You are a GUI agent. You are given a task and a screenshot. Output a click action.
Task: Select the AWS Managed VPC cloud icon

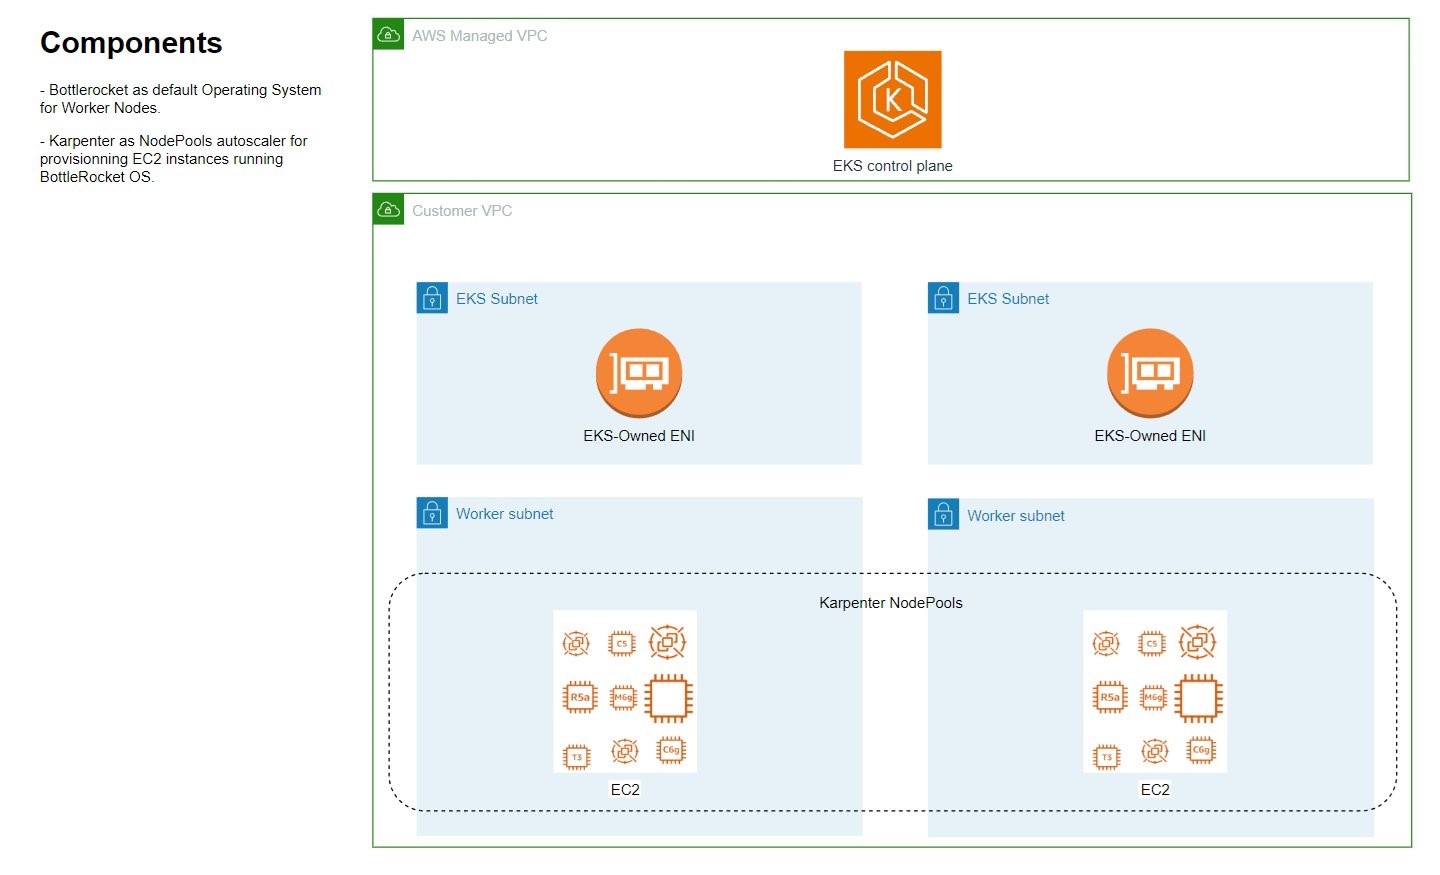[389, 35]
